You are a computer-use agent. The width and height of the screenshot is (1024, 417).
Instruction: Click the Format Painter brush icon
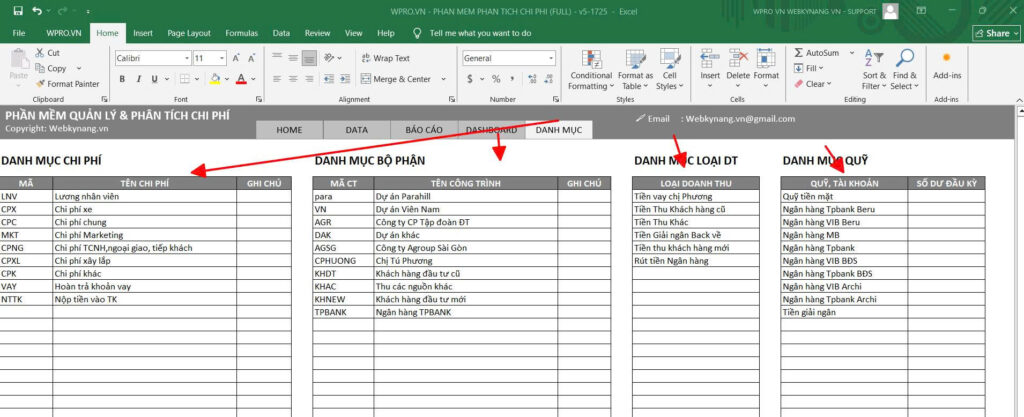click(x=40, y=84)
